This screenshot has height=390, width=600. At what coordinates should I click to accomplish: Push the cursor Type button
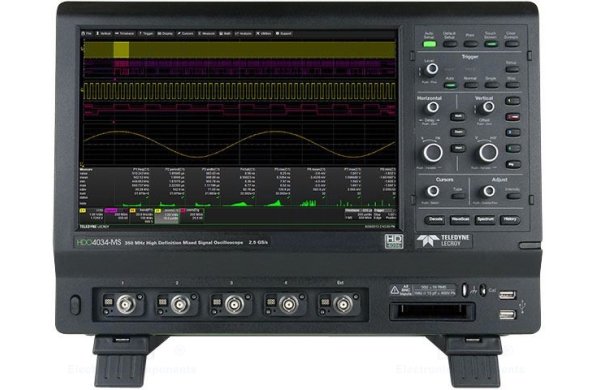tap(458, 196)
